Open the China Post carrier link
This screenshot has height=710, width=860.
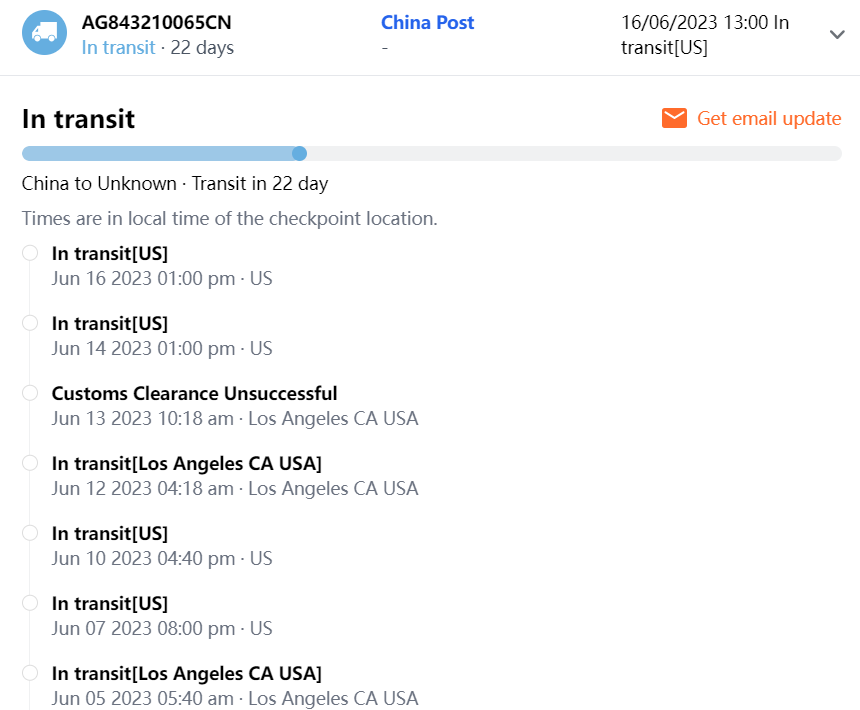pos(428,22)
